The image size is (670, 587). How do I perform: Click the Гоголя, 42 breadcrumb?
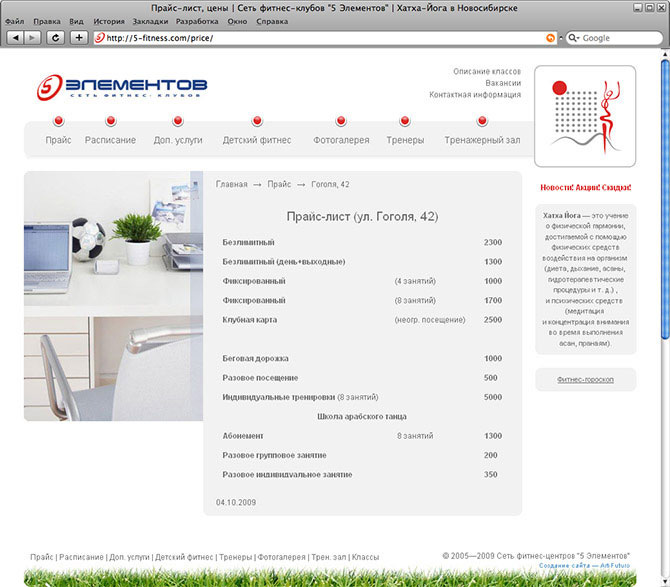point(330,184)
